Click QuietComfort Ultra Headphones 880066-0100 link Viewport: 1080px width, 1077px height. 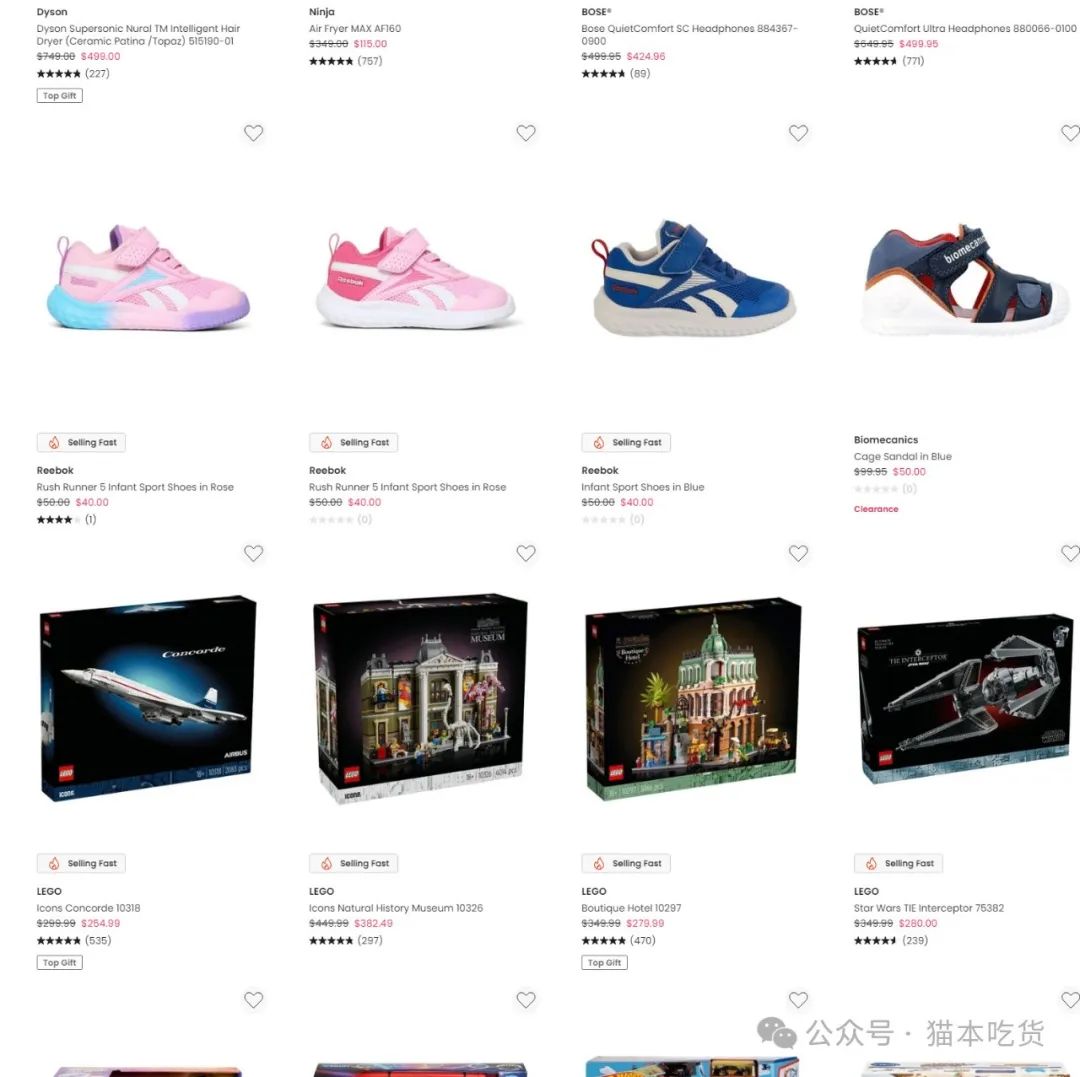[x=965, y=28]
